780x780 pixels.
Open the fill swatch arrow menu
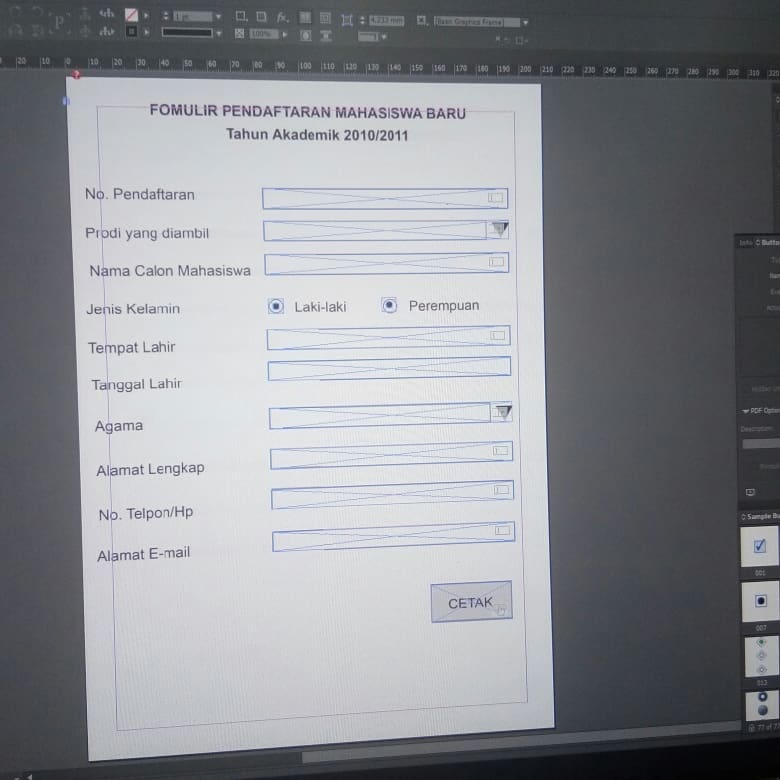[x=146, y=16]
